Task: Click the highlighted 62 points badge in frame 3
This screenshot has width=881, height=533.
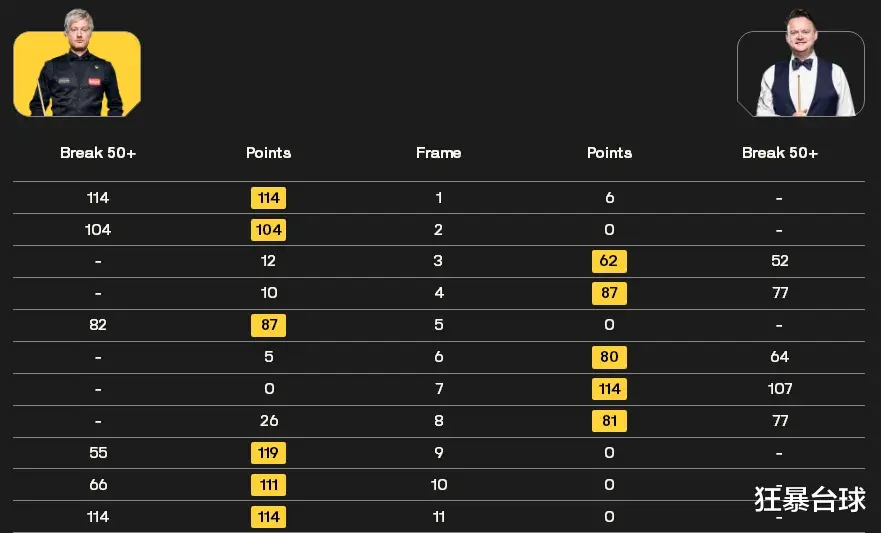Action: pyautogui.click(x=609, y=261)
